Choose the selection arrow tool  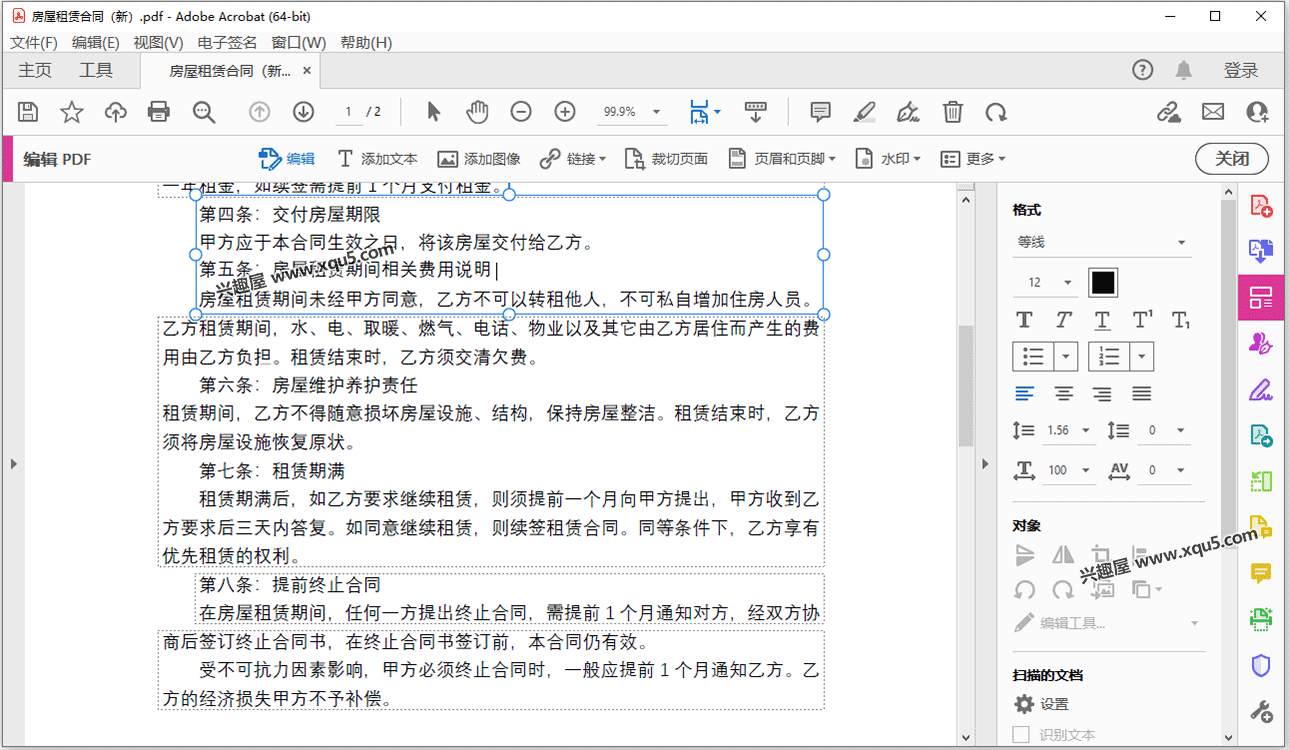[433, 112]
